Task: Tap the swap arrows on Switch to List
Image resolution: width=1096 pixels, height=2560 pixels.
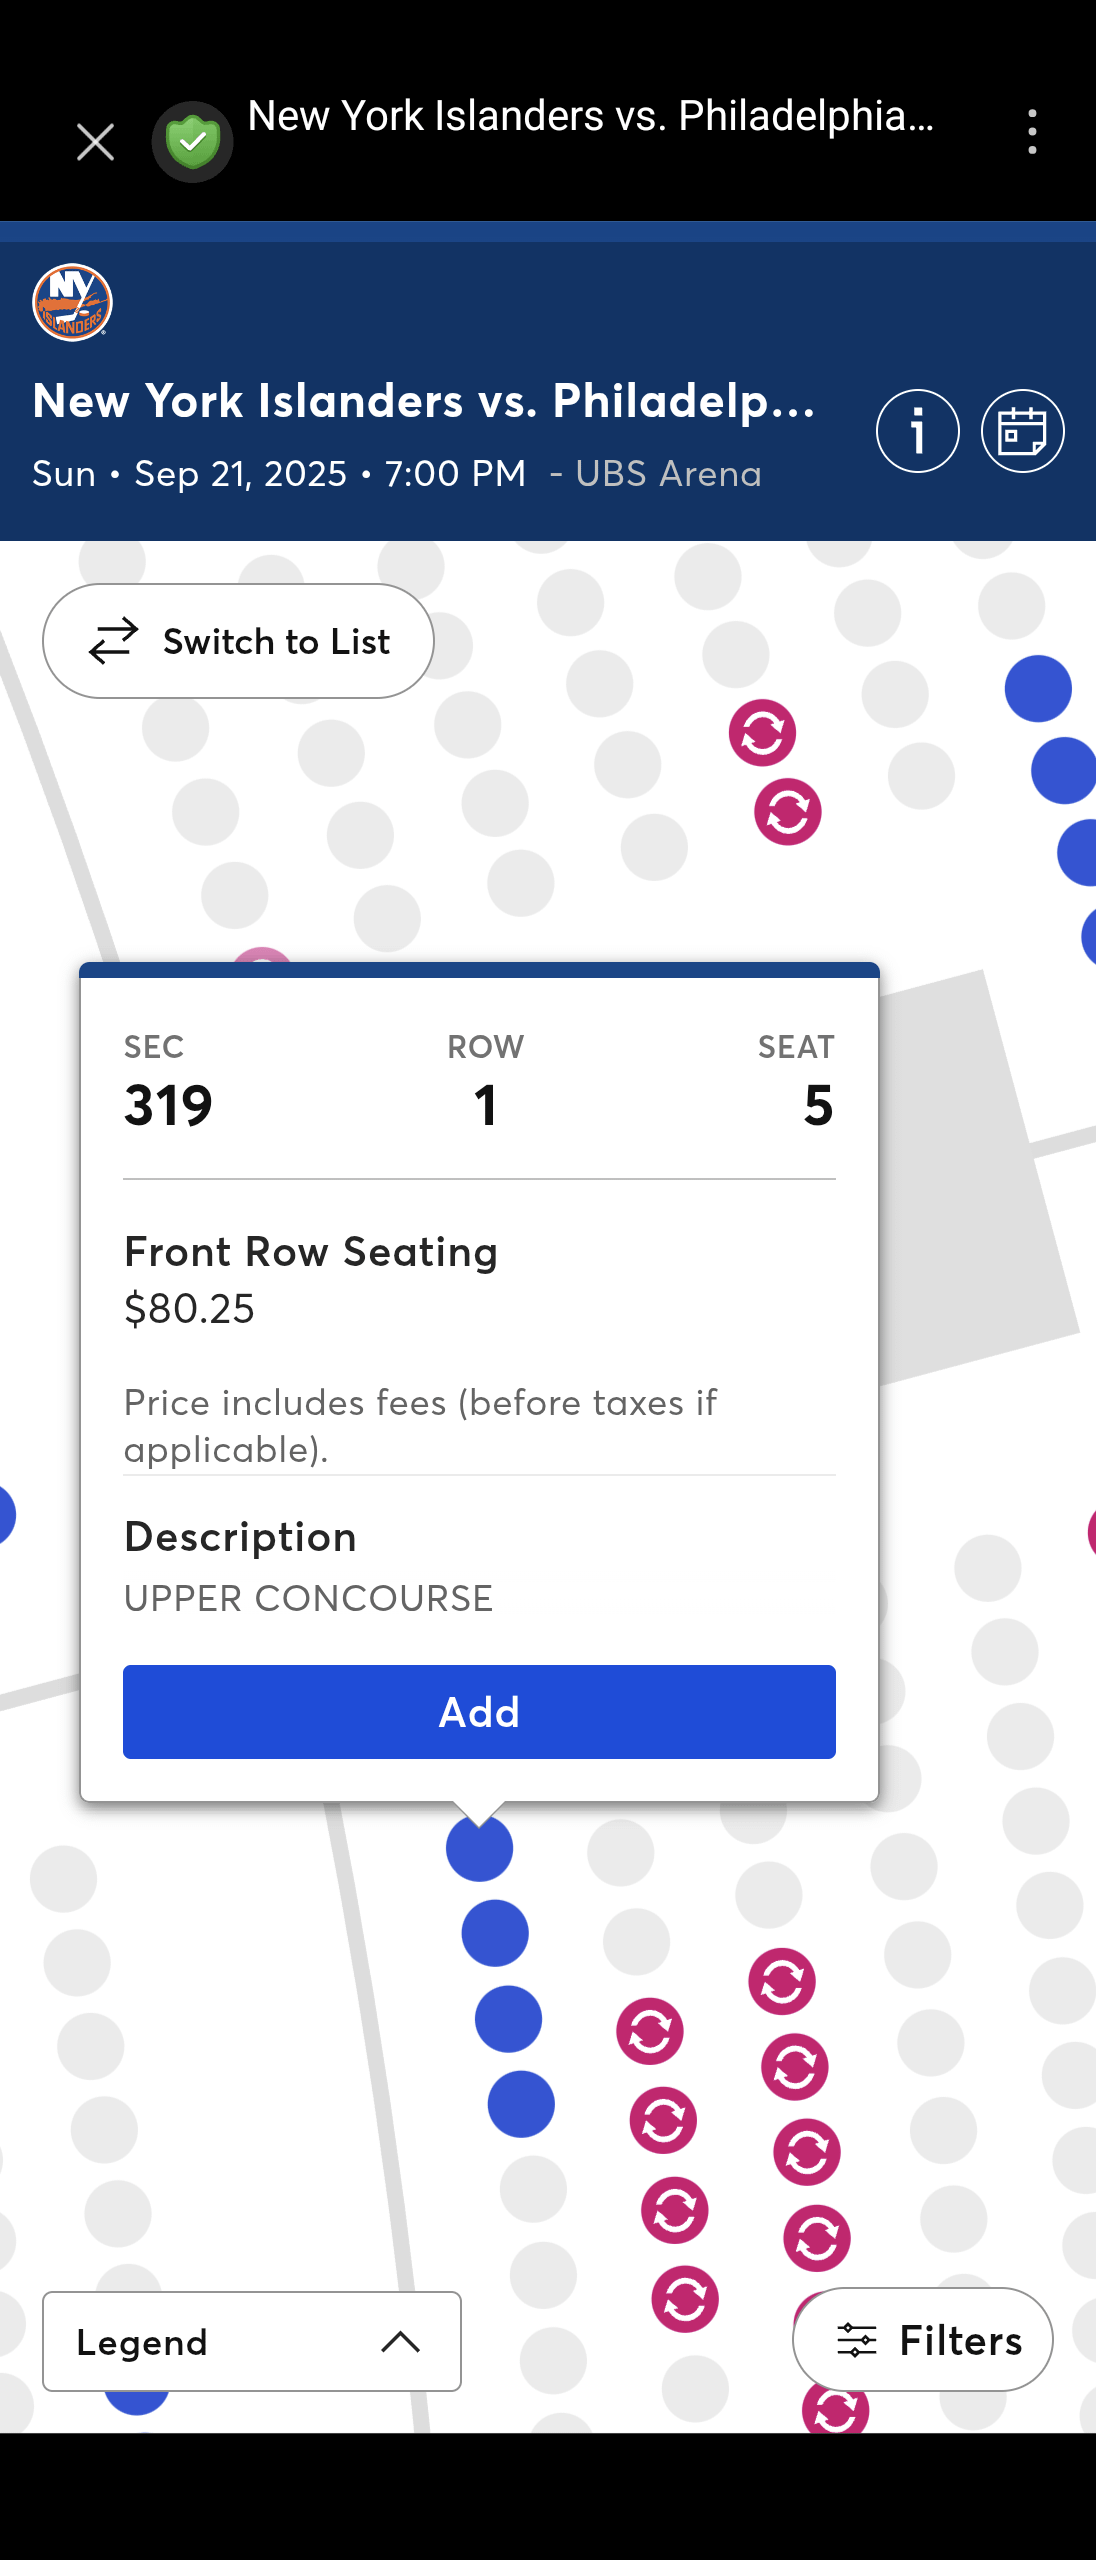Action: pos(113,641)
